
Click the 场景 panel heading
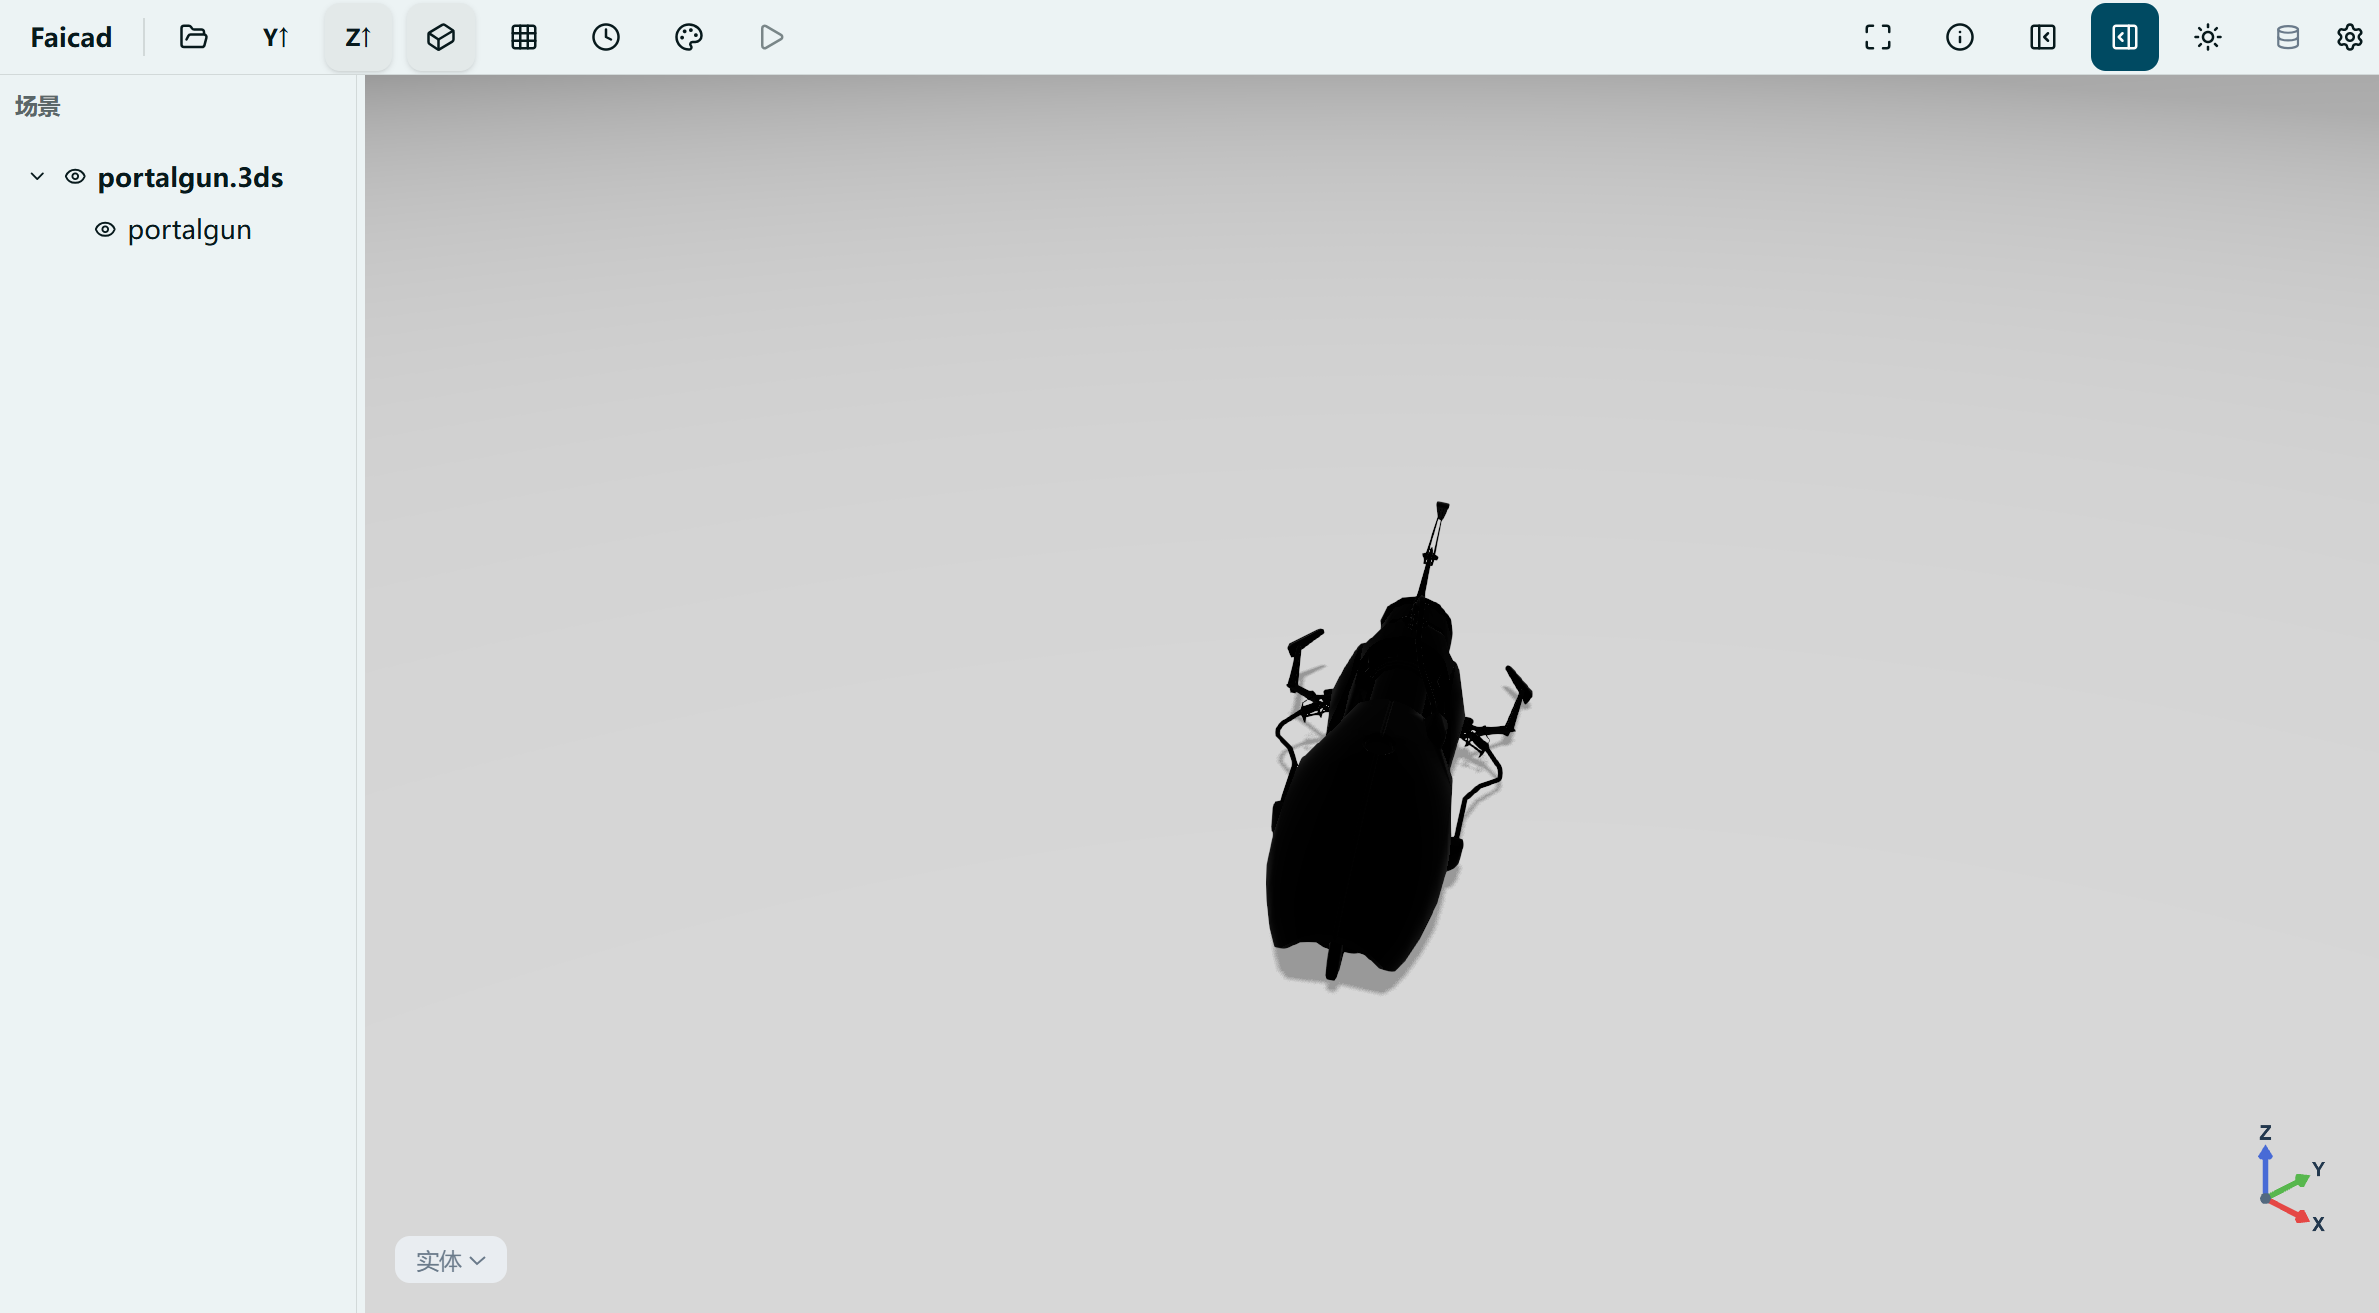[x=38, y=106]
